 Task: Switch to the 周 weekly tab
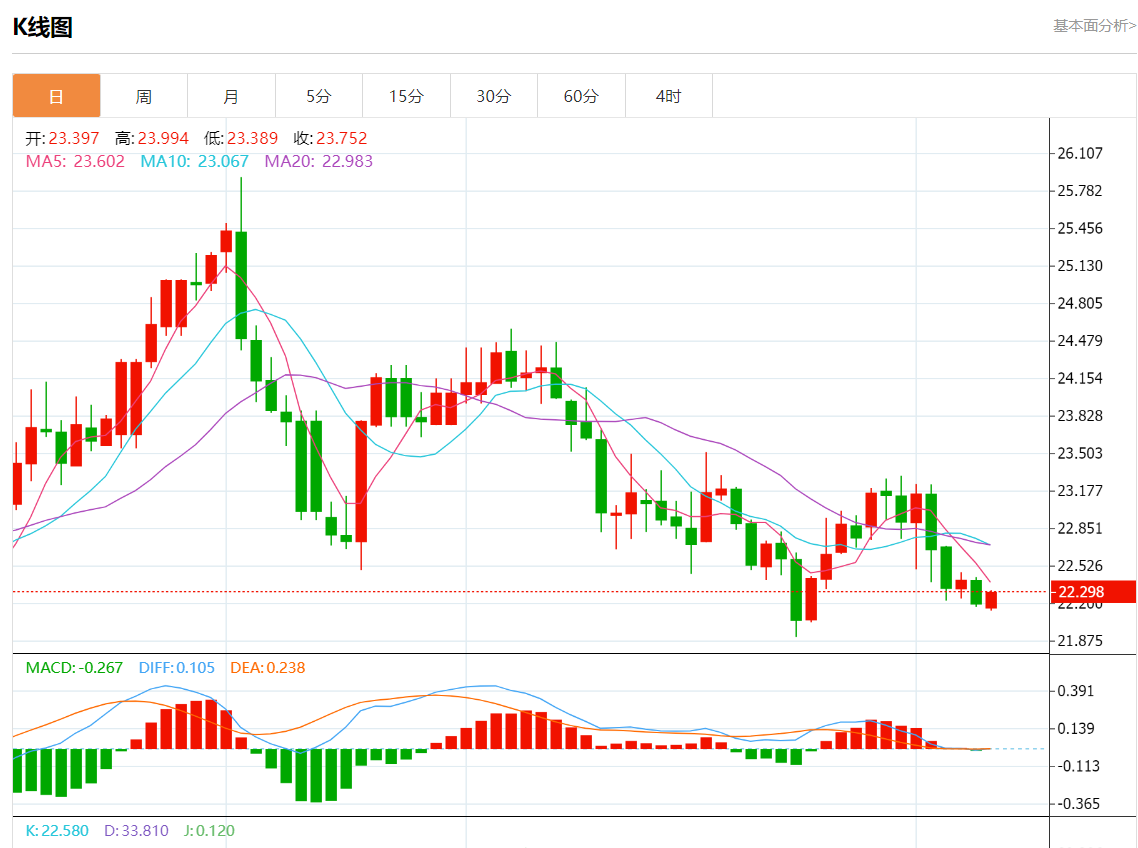tap(144, 96)
